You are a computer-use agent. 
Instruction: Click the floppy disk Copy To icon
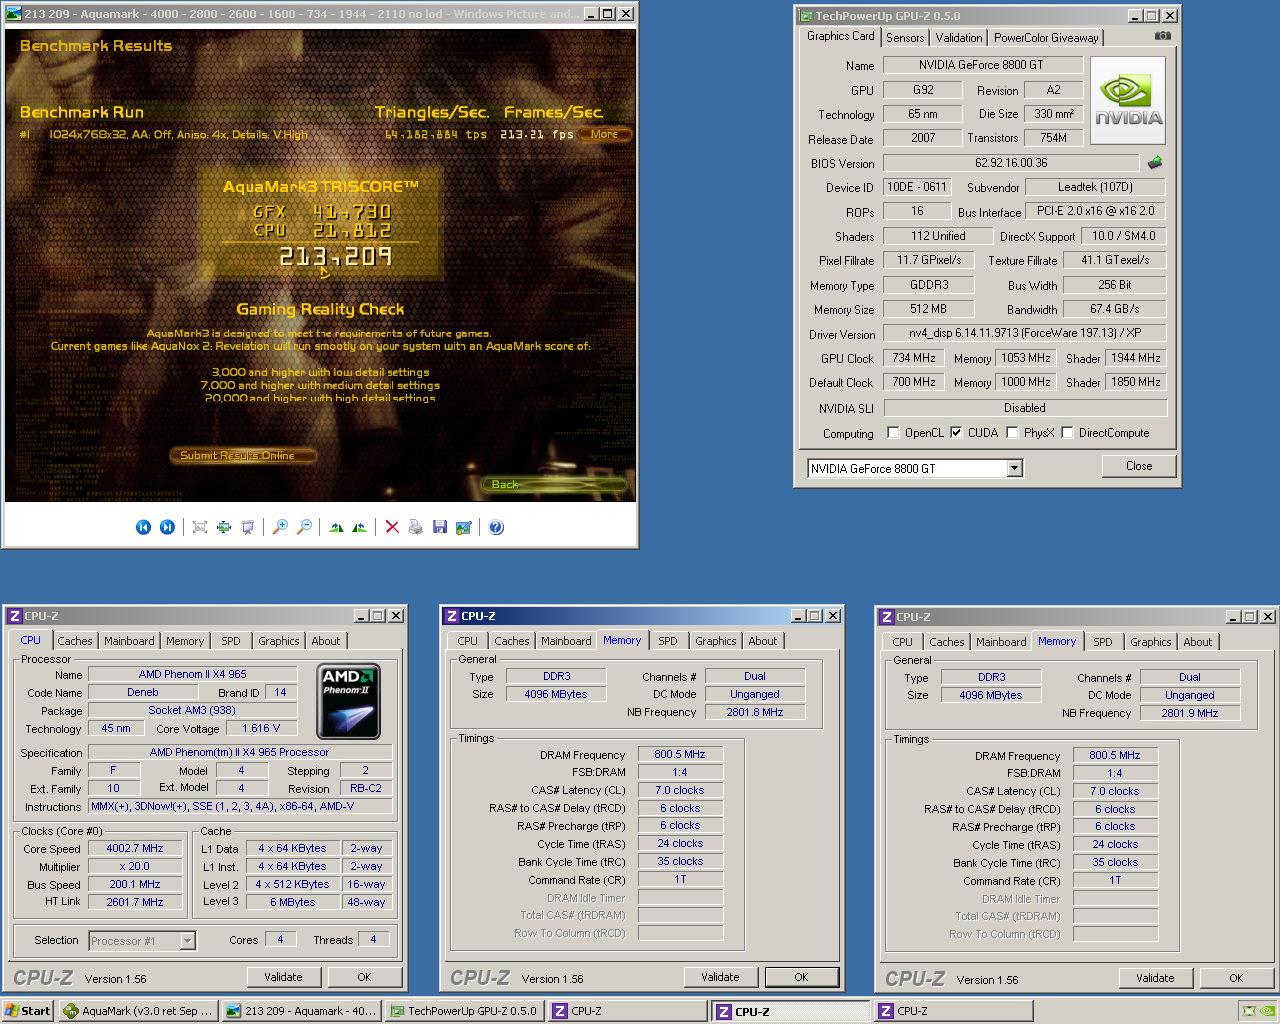click(440, 527)
